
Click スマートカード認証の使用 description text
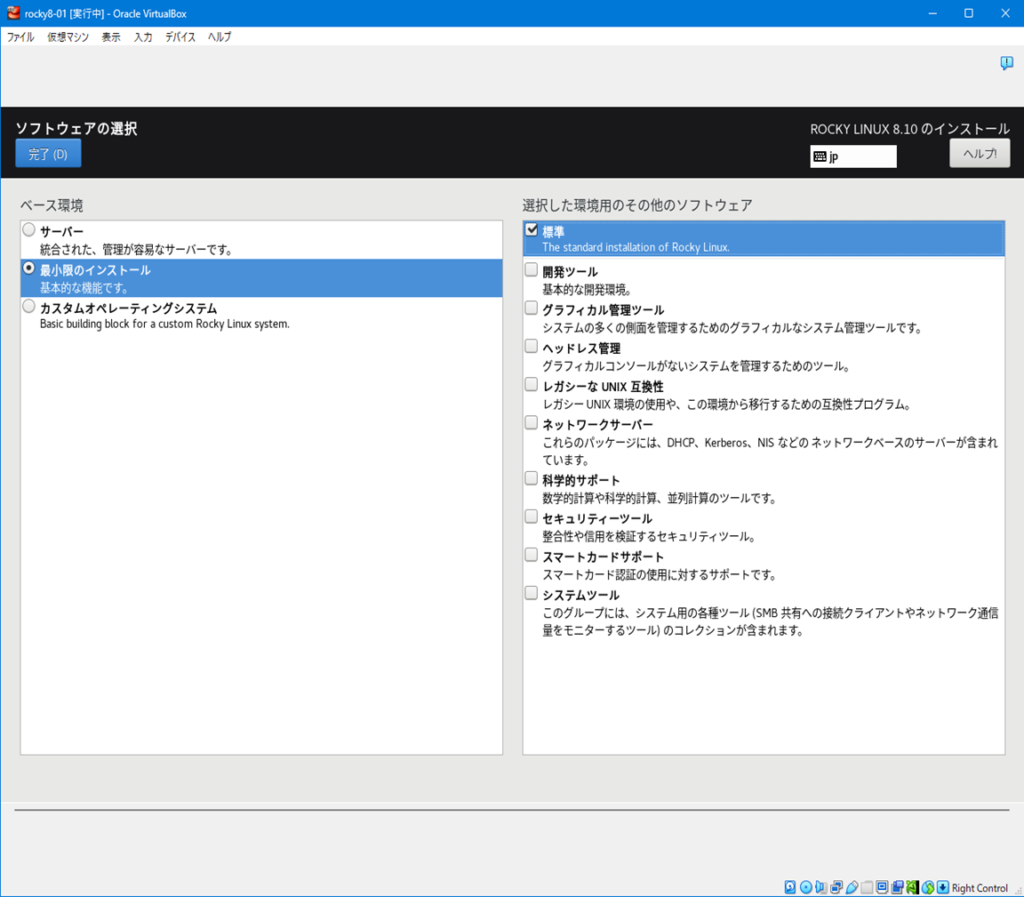coord(660,575)
